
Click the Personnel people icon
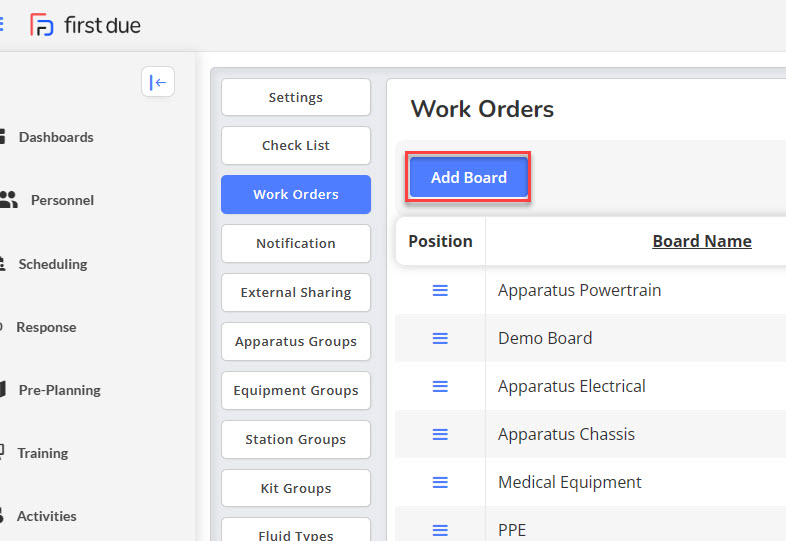[x=8, y=200]
